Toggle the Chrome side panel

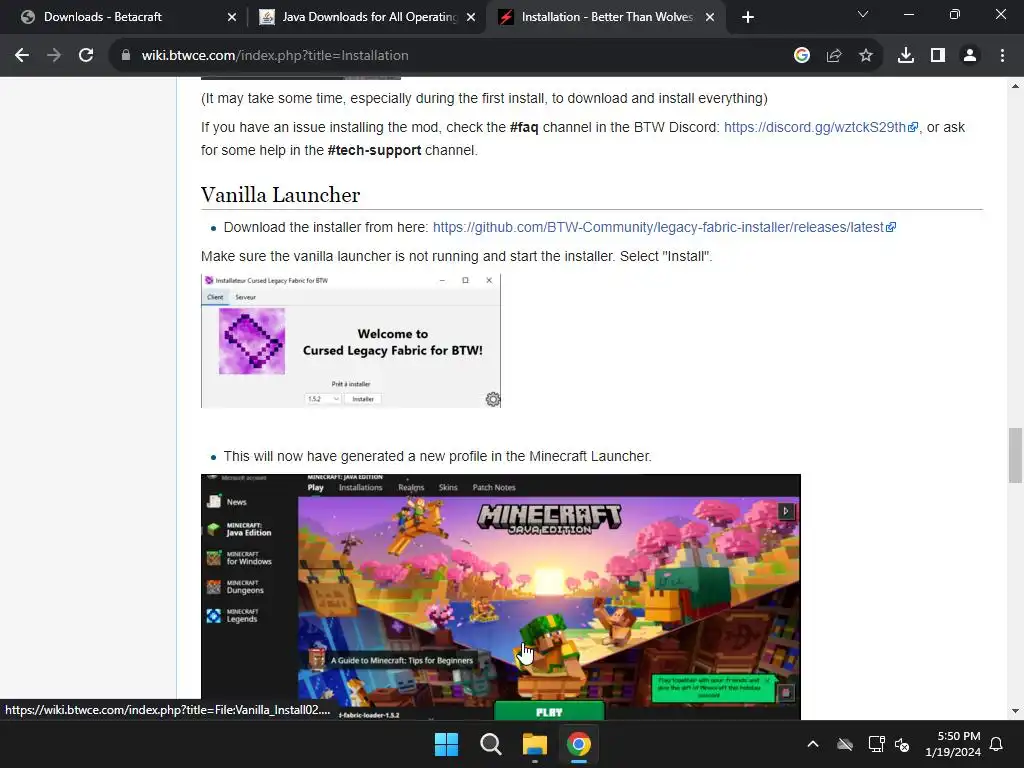(x=938, y=56)
